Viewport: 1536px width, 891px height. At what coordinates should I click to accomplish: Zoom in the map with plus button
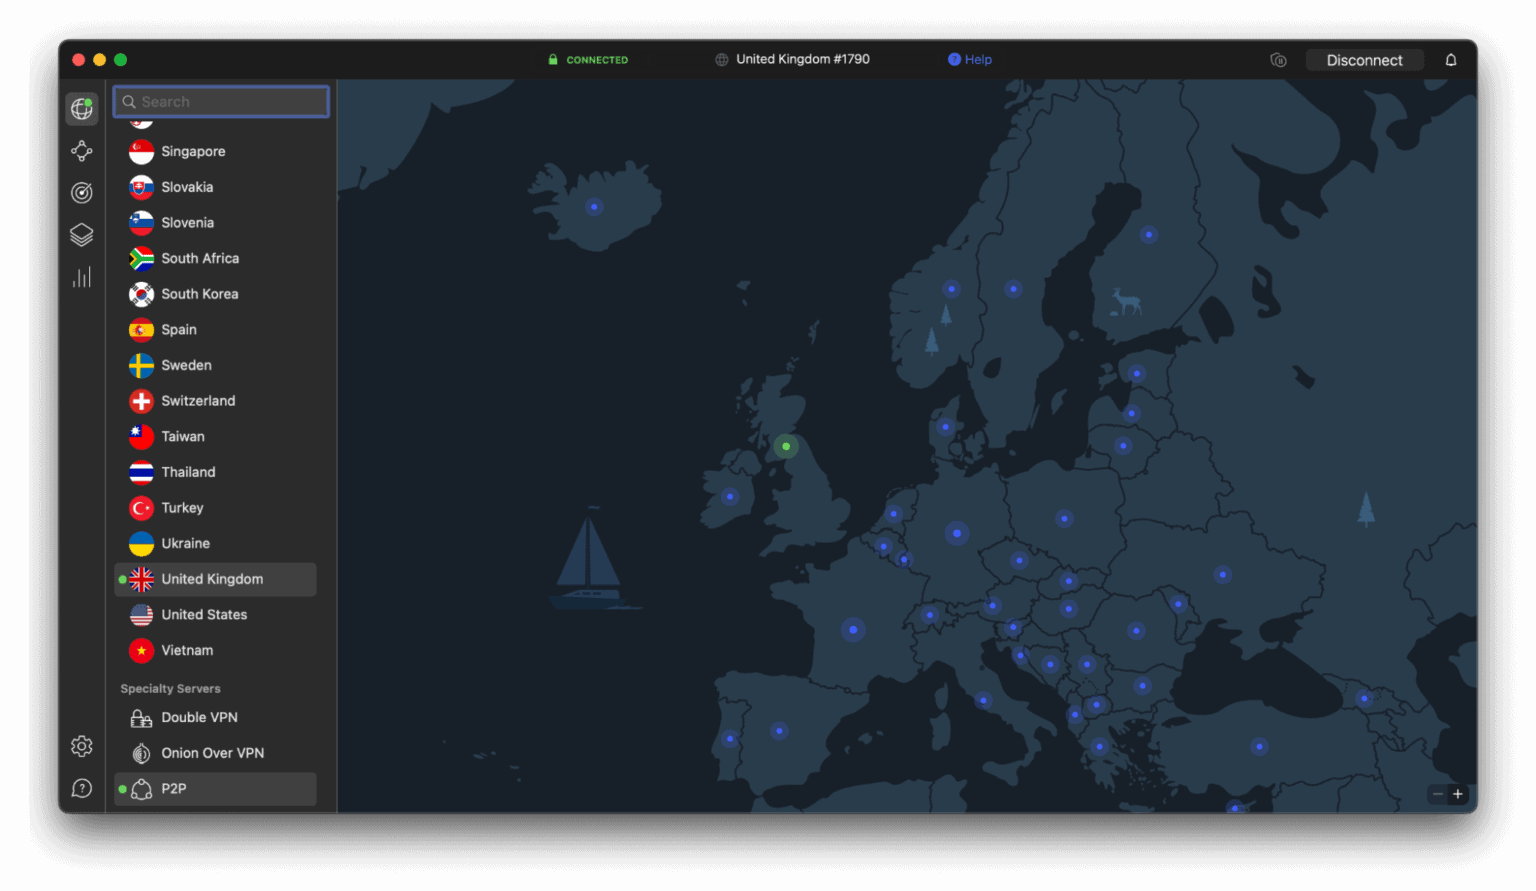[x=1457, y=794]
